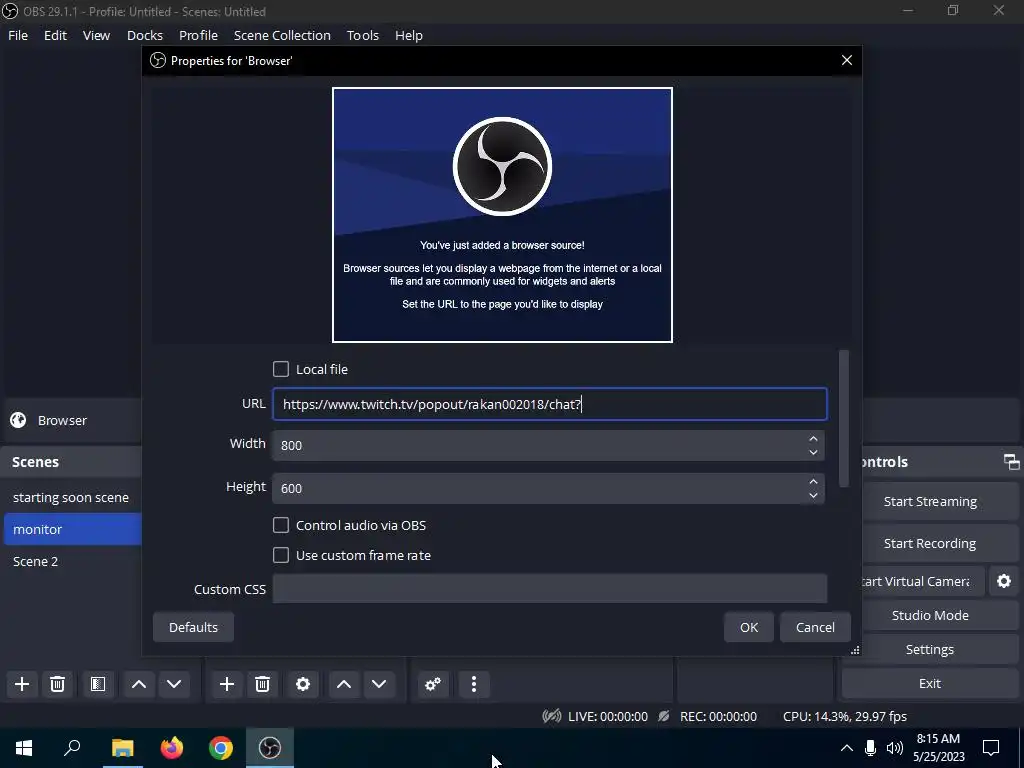
Task: Open the Edit menu
Action: pos(56,35)
